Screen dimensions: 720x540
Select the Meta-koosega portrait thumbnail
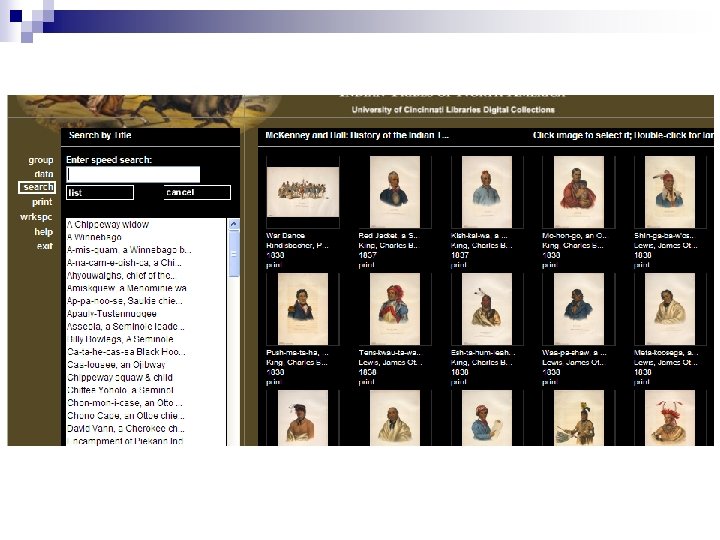670,309
